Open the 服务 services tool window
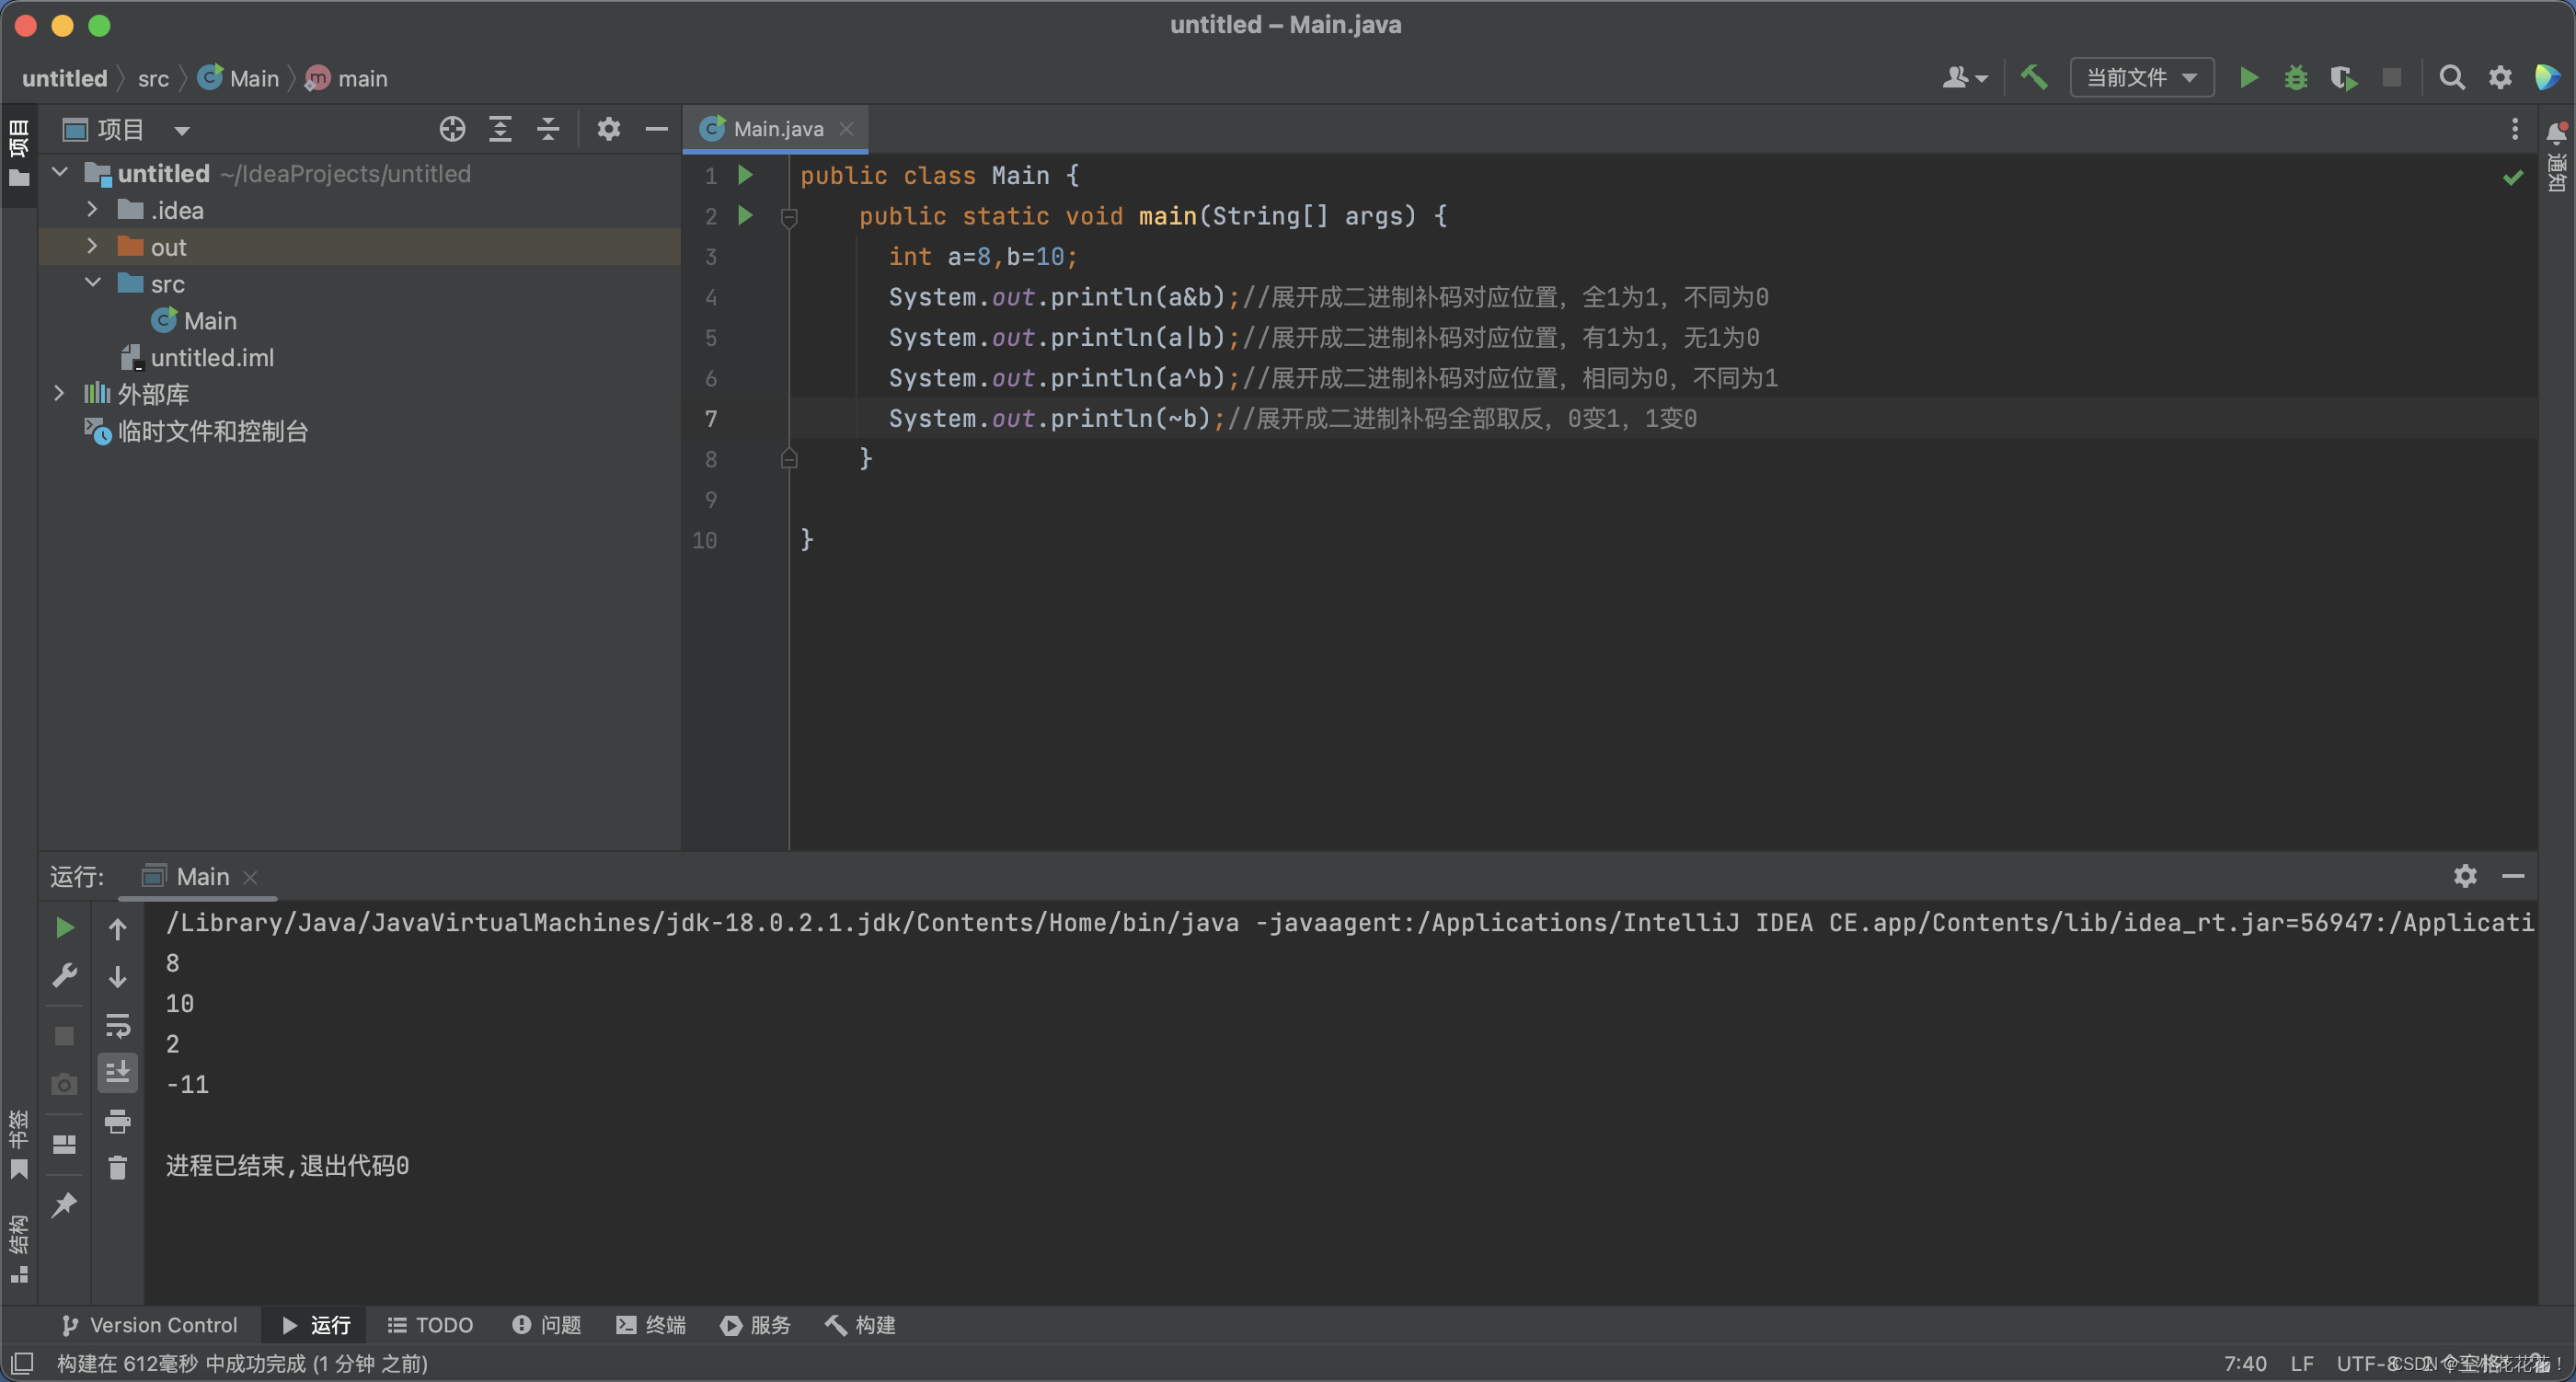2576x1382 pixels. pos(755,1325)
